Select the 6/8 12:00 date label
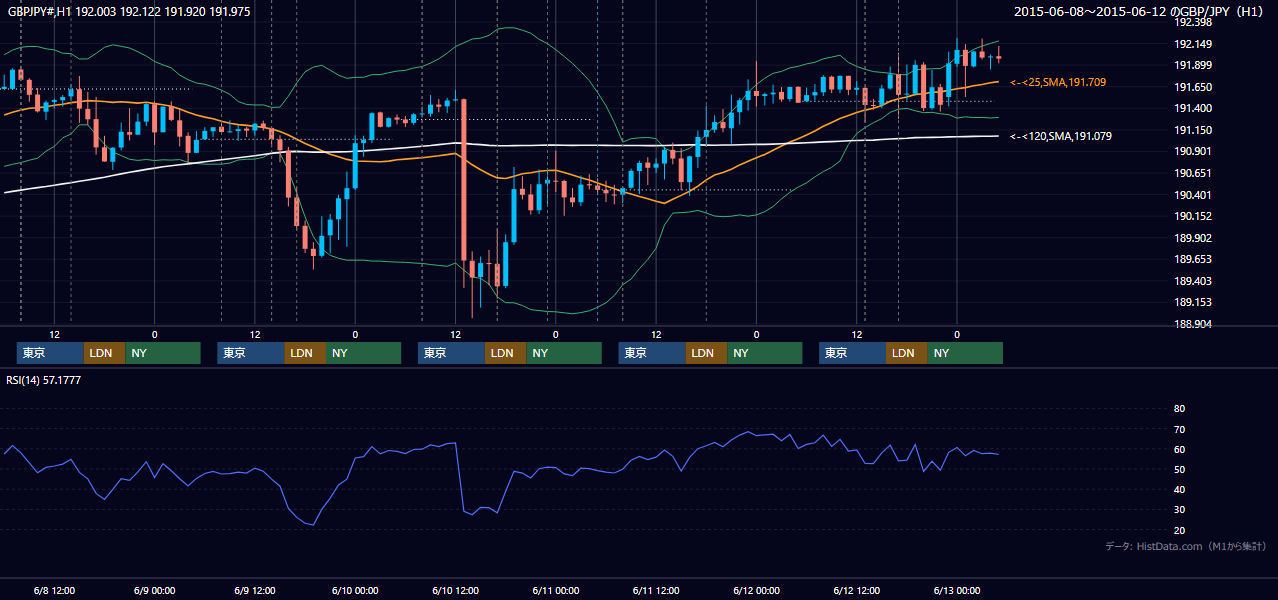Screen dimensions: 1278x600 54,591
